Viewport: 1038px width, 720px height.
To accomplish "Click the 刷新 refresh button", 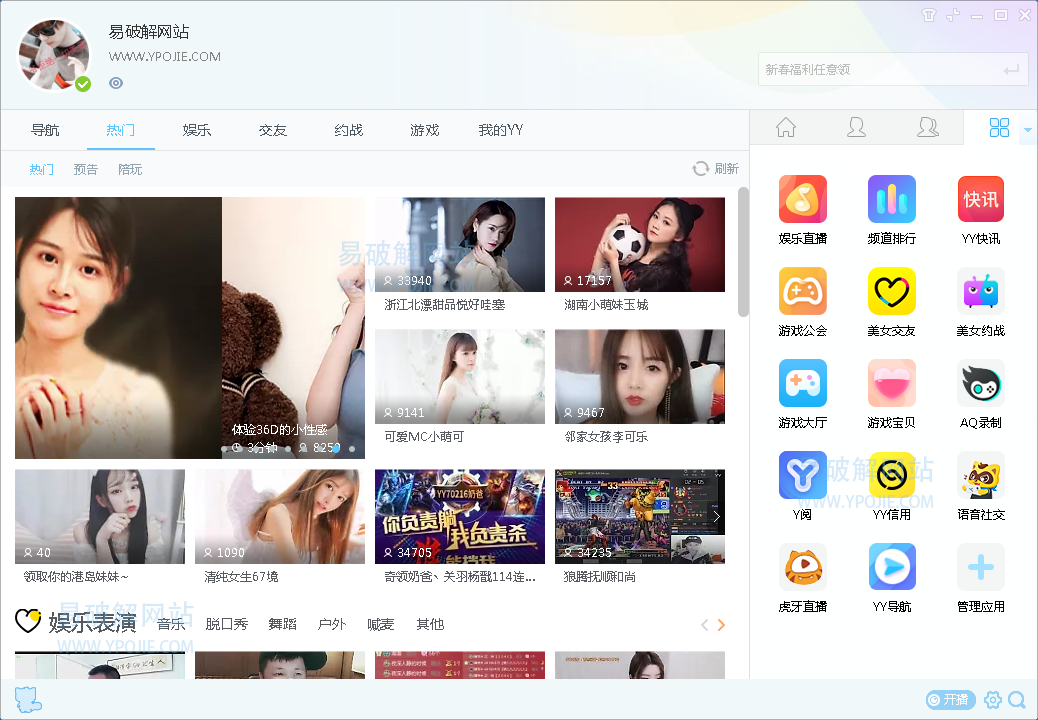I will click(716, 169).
